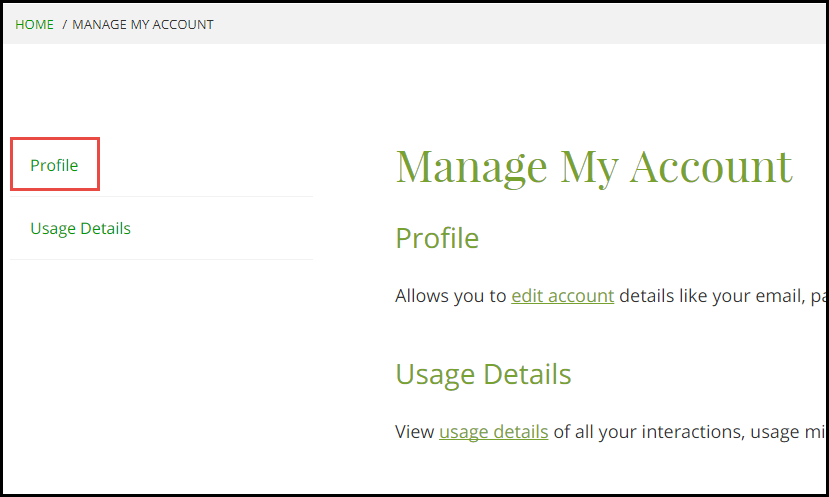Click the blank white area below the sidebar menu
829x497 pixels.
161,370
